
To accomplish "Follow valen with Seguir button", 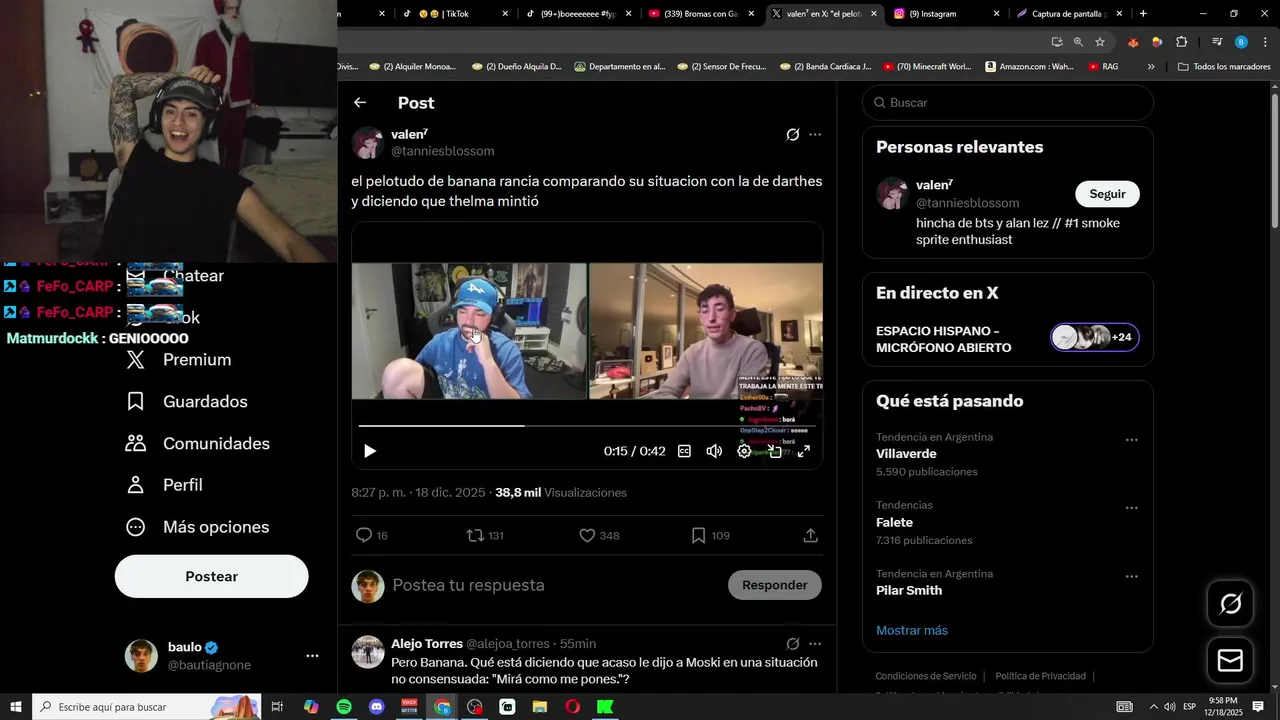I will 1107,194.
